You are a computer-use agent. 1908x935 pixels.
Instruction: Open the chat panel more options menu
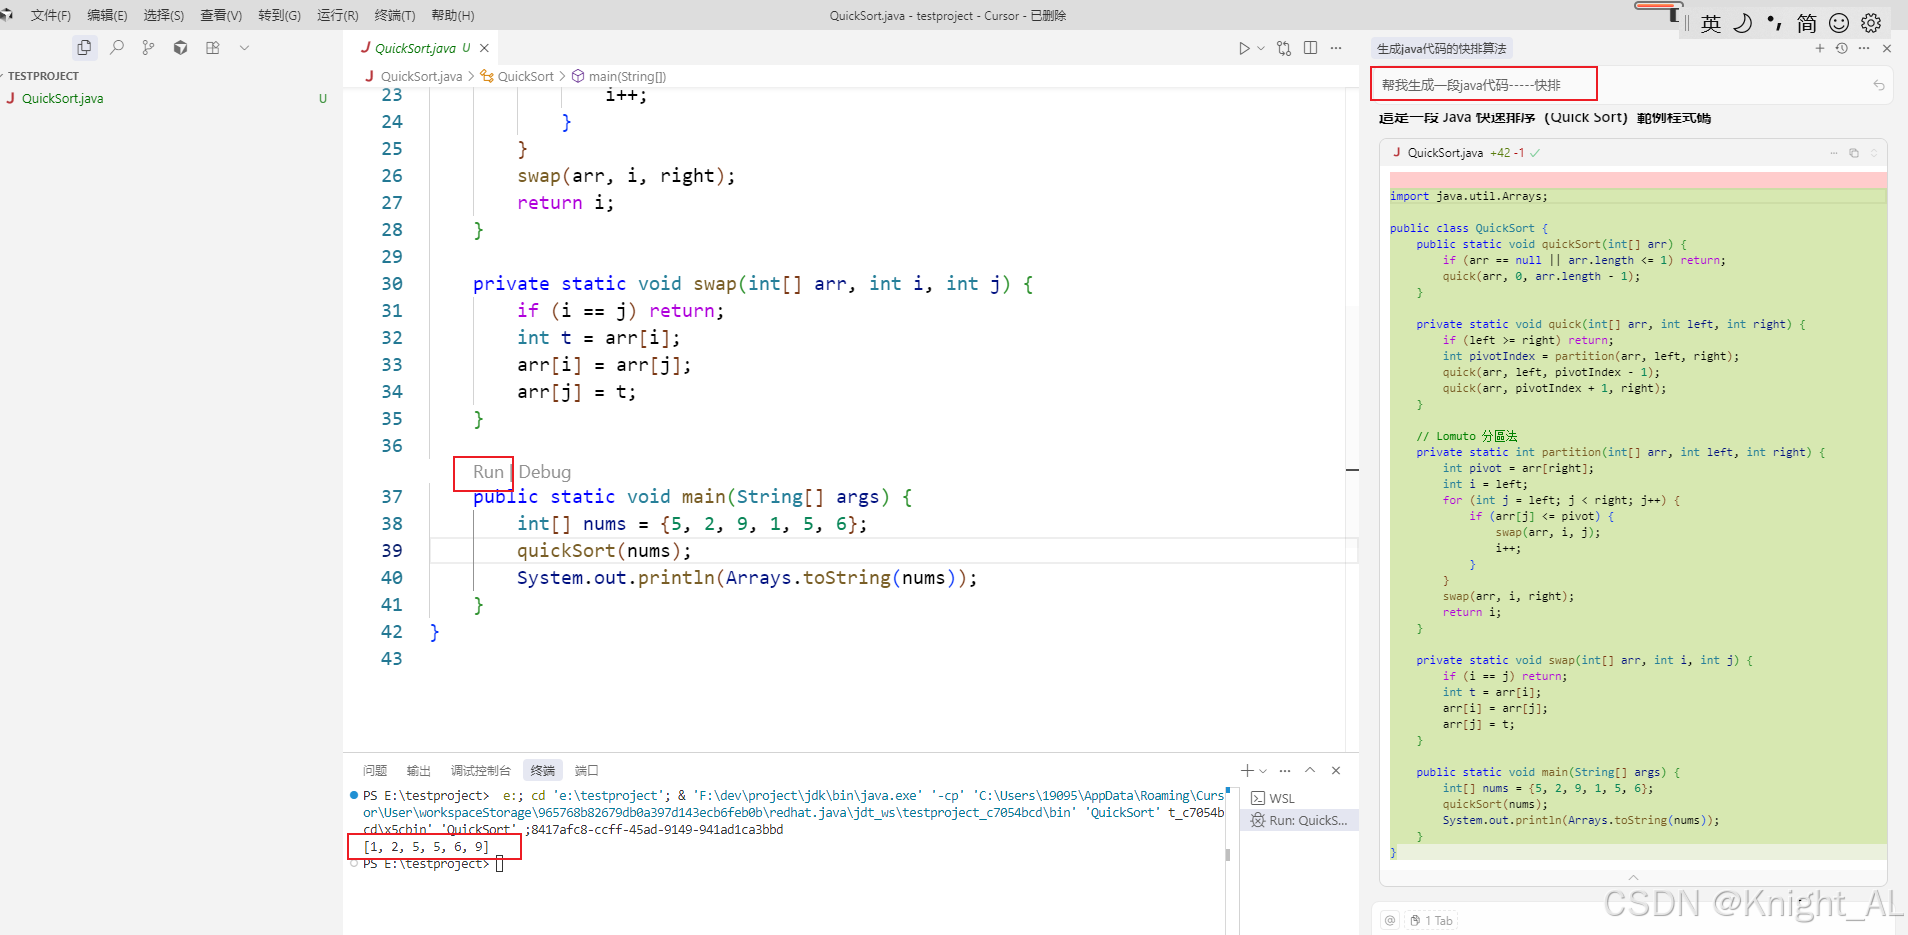[1864, 48]
